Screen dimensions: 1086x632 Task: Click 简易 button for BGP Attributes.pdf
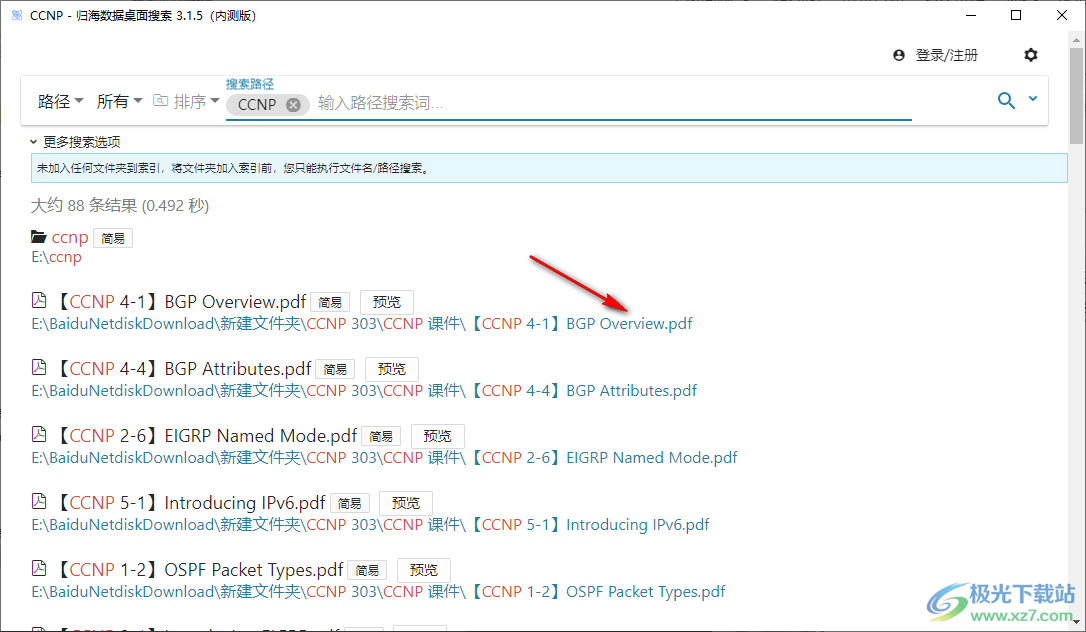pyautogui.click(x=335, y=370)
